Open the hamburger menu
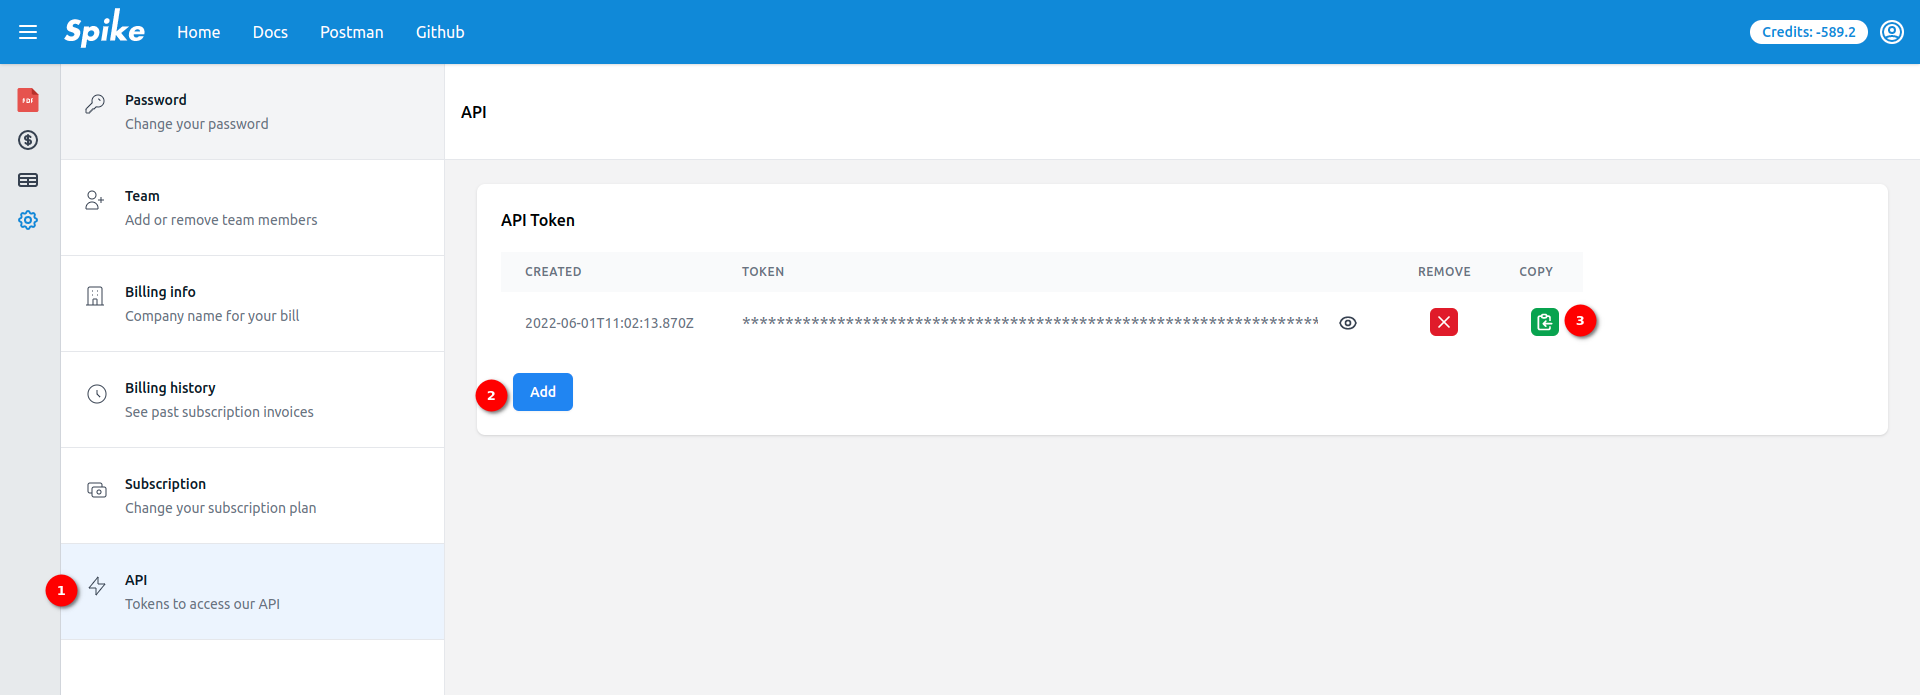The height and width of the screenshot is (695, 1920). click(x=28, y=32)
